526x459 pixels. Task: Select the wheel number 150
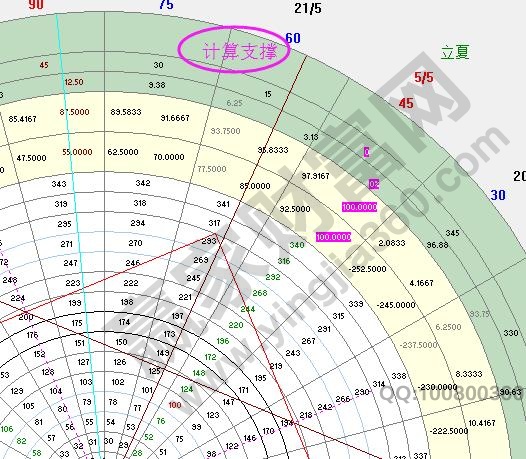(121, 342)
